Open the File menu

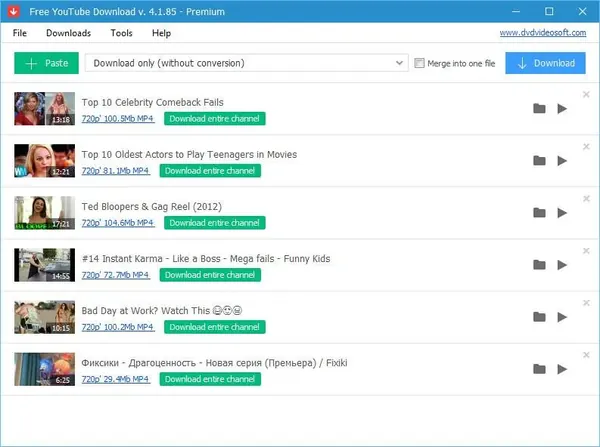click(x=20, y=33)
